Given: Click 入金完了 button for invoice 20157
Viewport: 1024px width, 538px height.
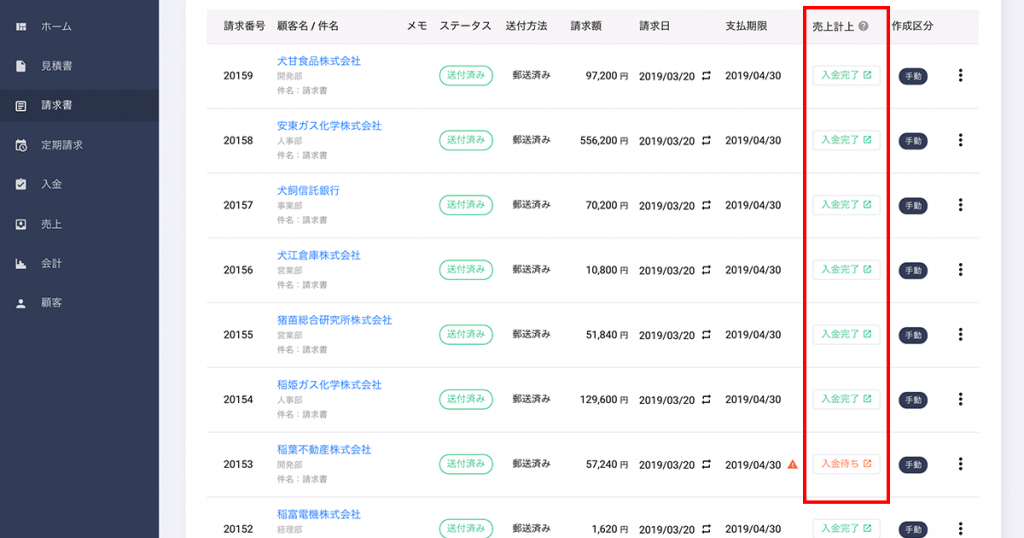Looking at the screenshot, I should click(x=846, y=204).
